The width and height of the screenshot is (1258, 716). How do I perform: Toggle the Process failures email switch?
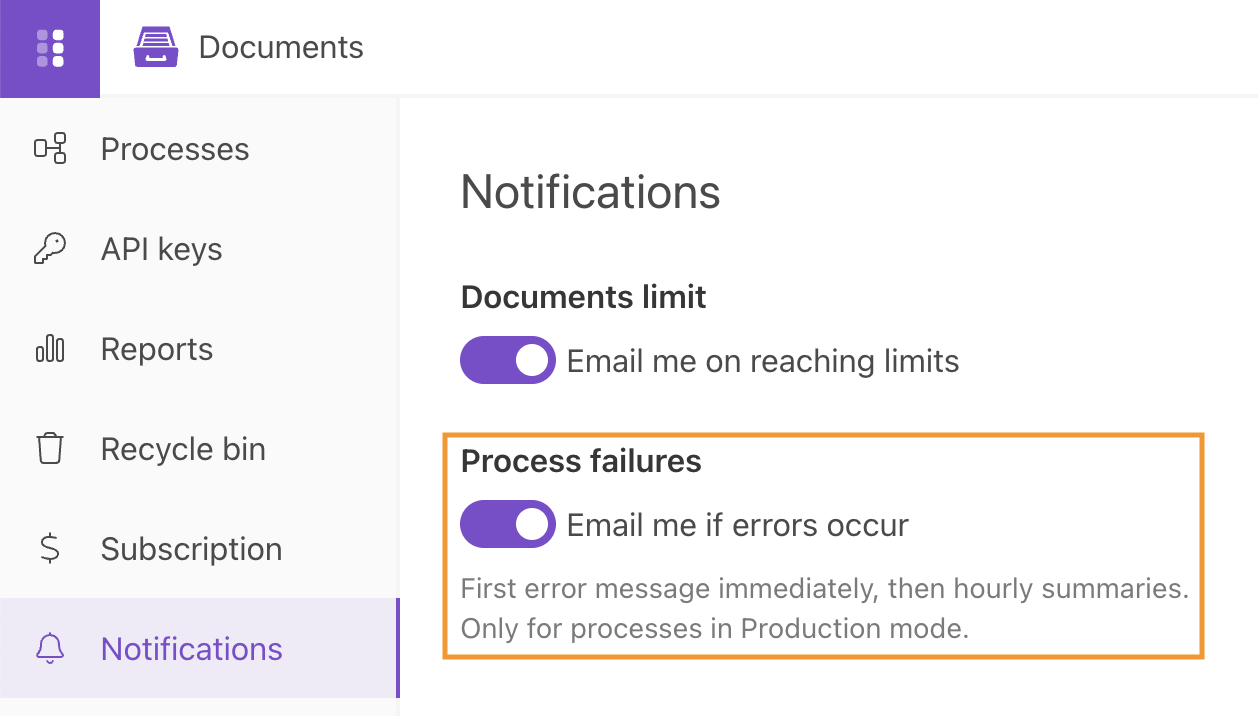point(507,523)
